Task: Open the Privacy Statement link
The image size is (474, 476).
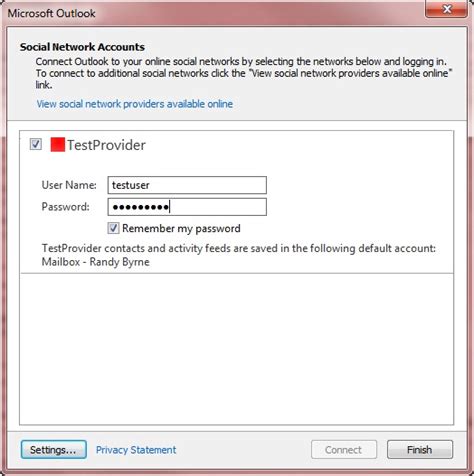Action: coord(136,450)
